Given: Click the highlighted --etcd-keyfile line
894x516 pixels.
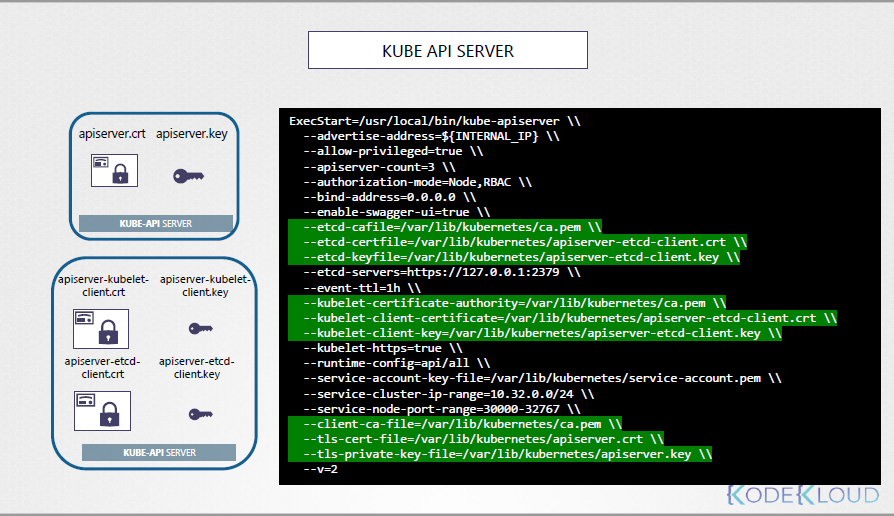Looking at the screenshot, I should point(514,257).
